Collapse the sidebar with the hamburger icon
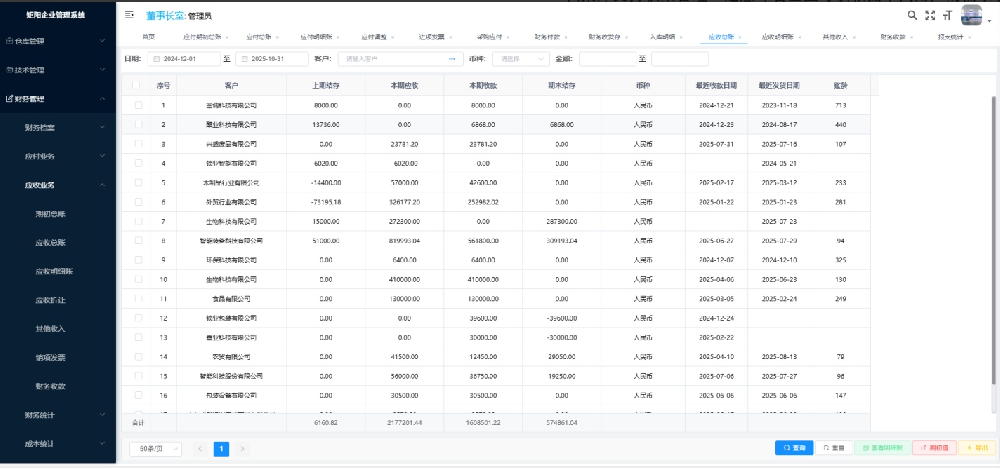This screenshot has width=1000, height=469. (x=130, y=15)
